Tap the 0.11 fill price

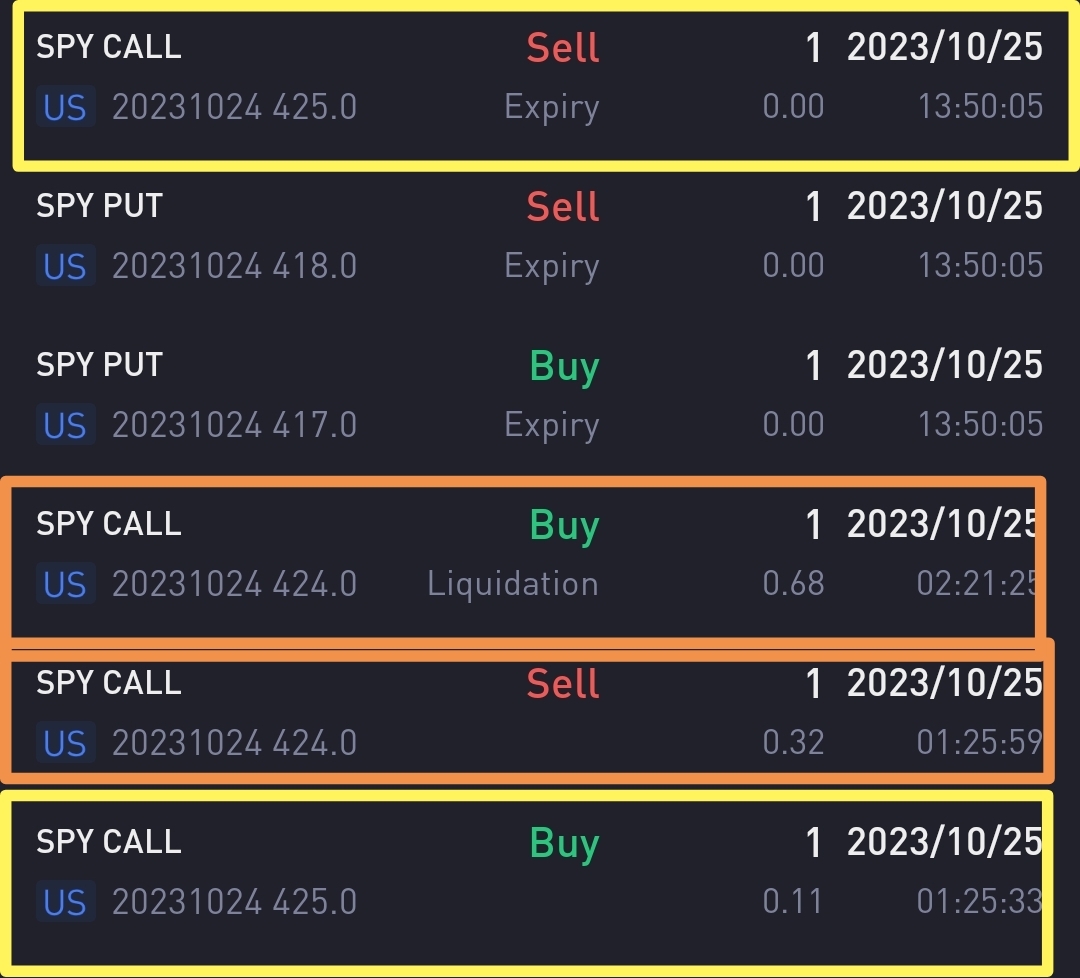[x=793, y=902]
